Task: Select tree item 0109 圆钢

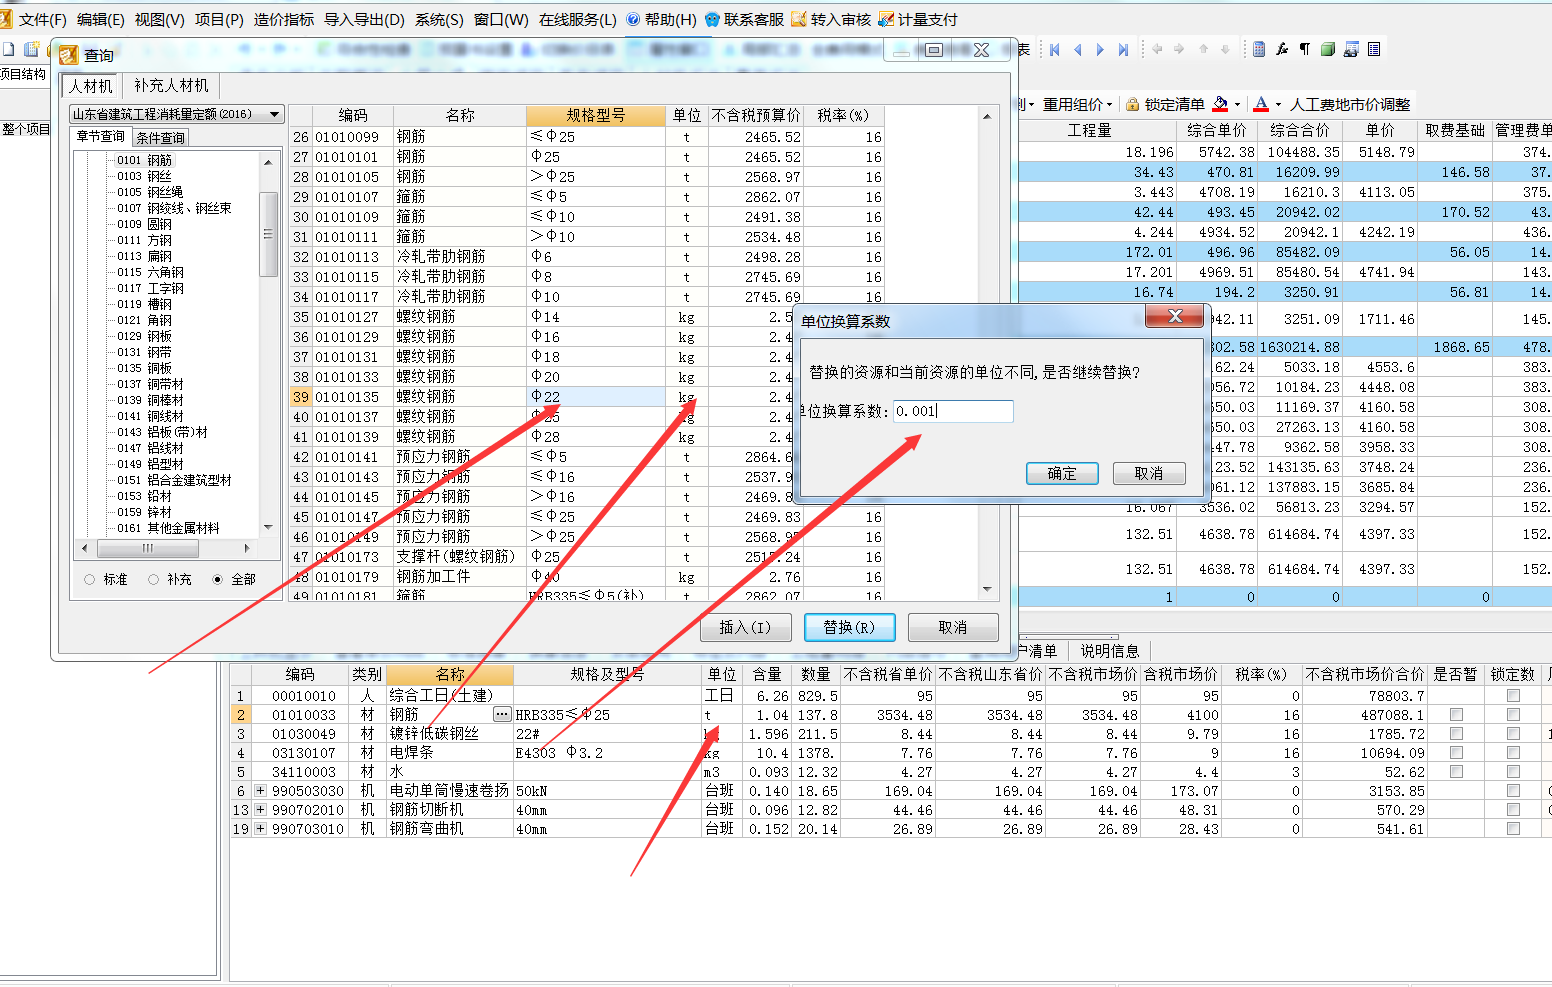Action: [x=144, y=224]
